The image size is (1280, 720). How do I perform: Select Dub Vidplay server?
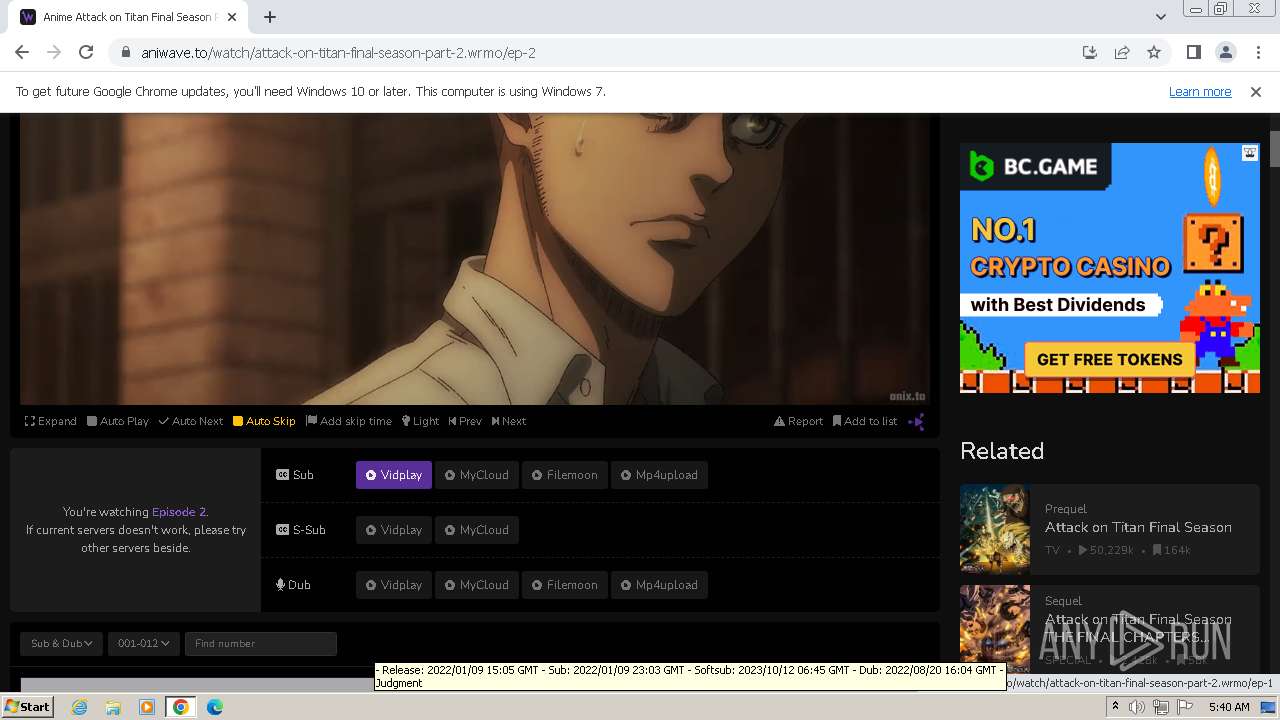[x=394, y=585]
